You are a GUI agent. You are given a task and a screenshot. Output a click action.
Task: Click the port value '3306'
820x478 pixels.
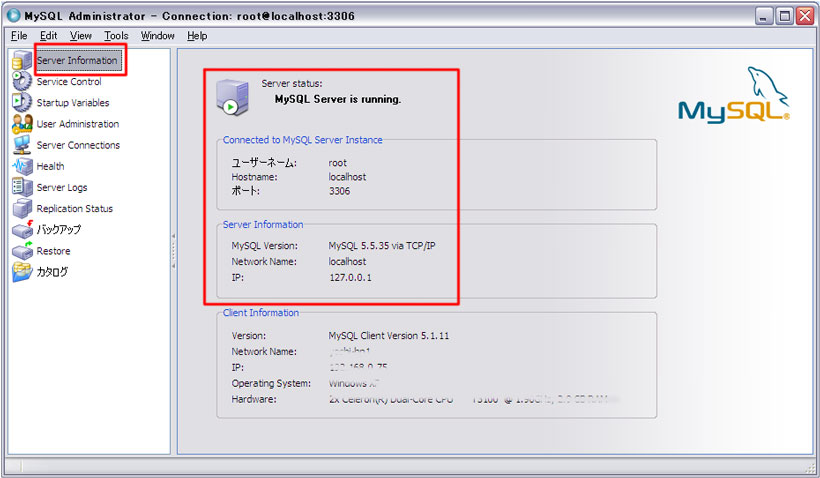(x=339, y=191)
